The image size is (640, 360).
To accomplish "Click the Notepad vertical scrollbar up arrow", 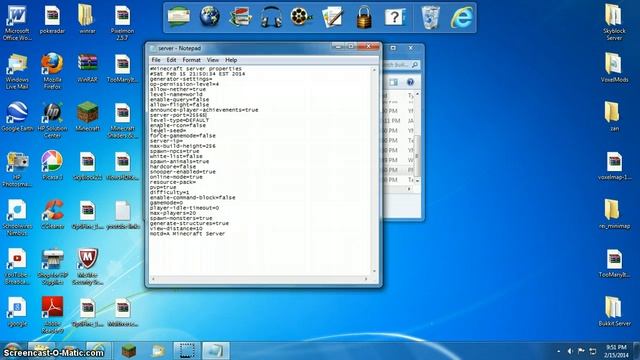I will (374, 70).
